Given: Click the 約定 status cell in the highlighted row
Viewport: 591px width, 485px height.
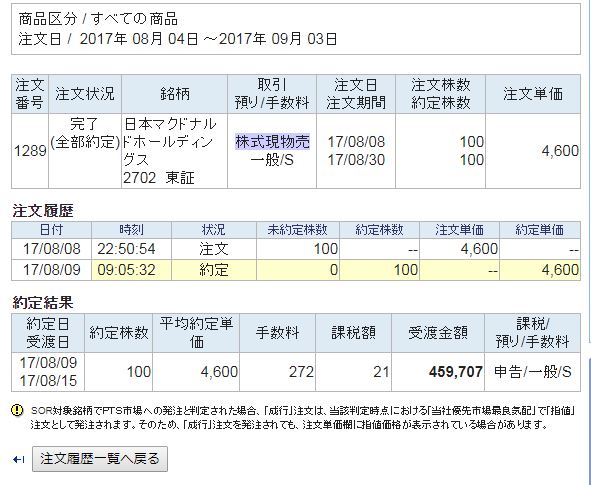Looking at the screenshot, I should [214, 270].
